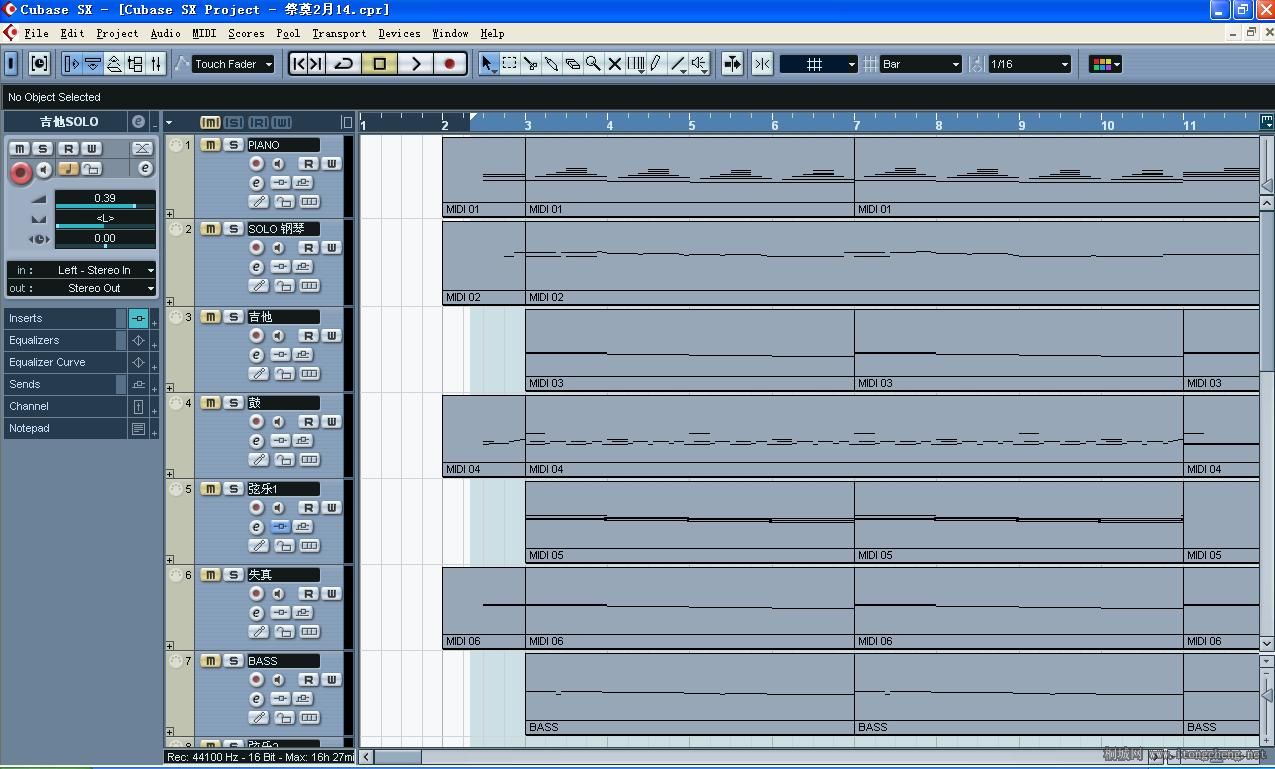
Task: Open the Sends section in the Inspector
Action: pos(65,384)
